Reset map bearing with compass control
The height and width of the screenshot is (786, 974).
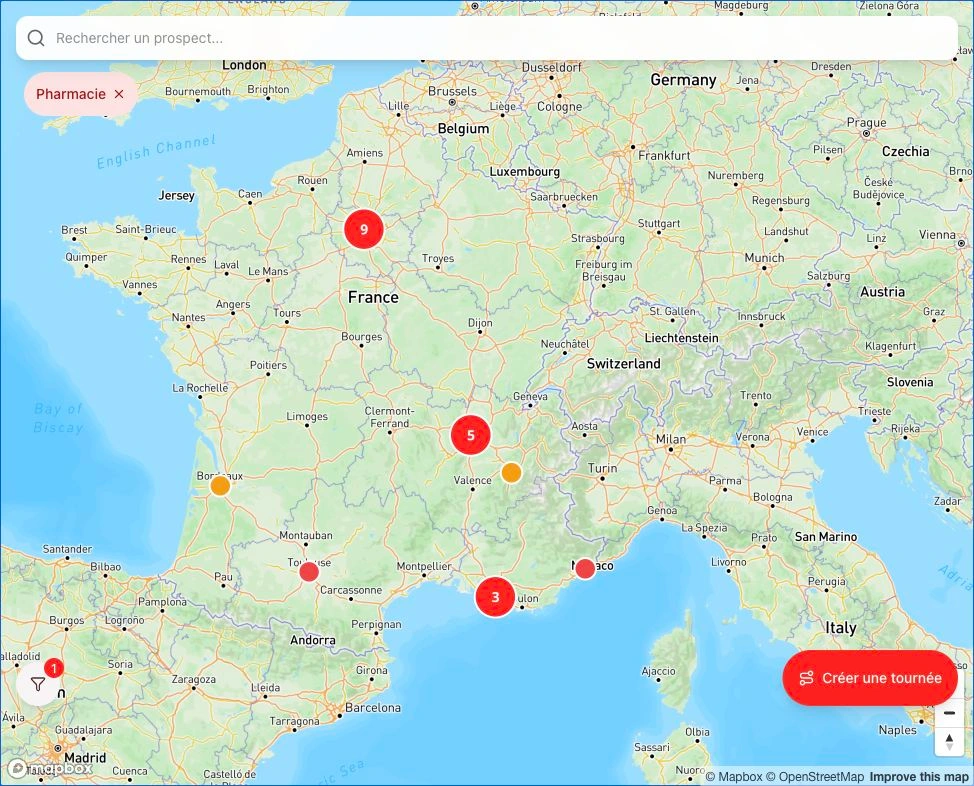949,741
